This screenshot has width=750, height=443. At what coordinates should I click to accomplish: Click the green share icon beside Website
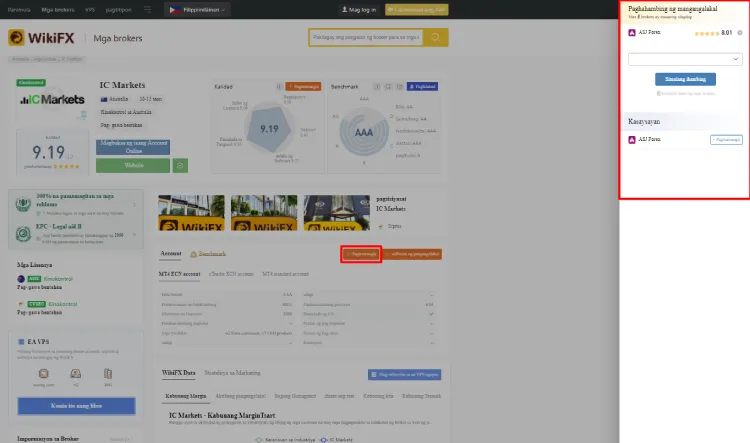[180, 166]
